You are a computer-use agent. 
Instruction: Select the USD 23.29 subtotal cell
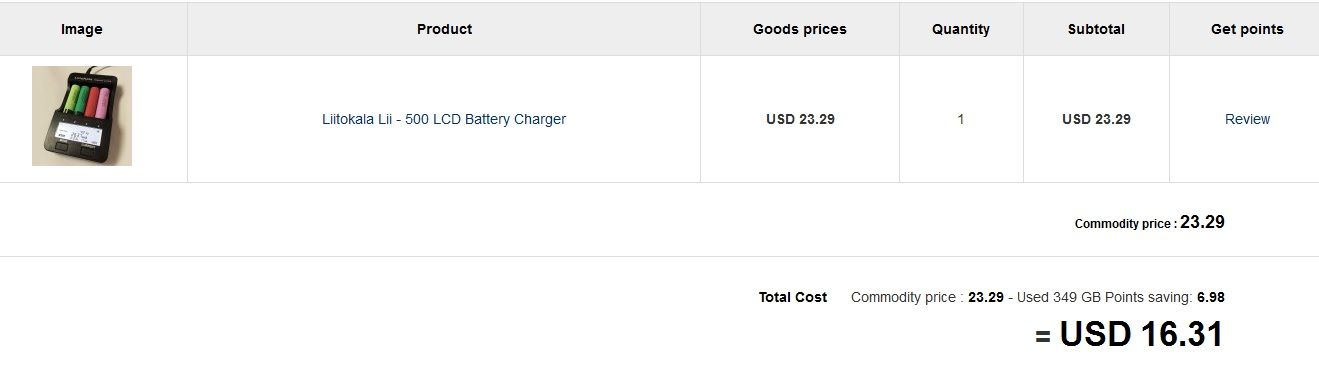pos(1096,119)
